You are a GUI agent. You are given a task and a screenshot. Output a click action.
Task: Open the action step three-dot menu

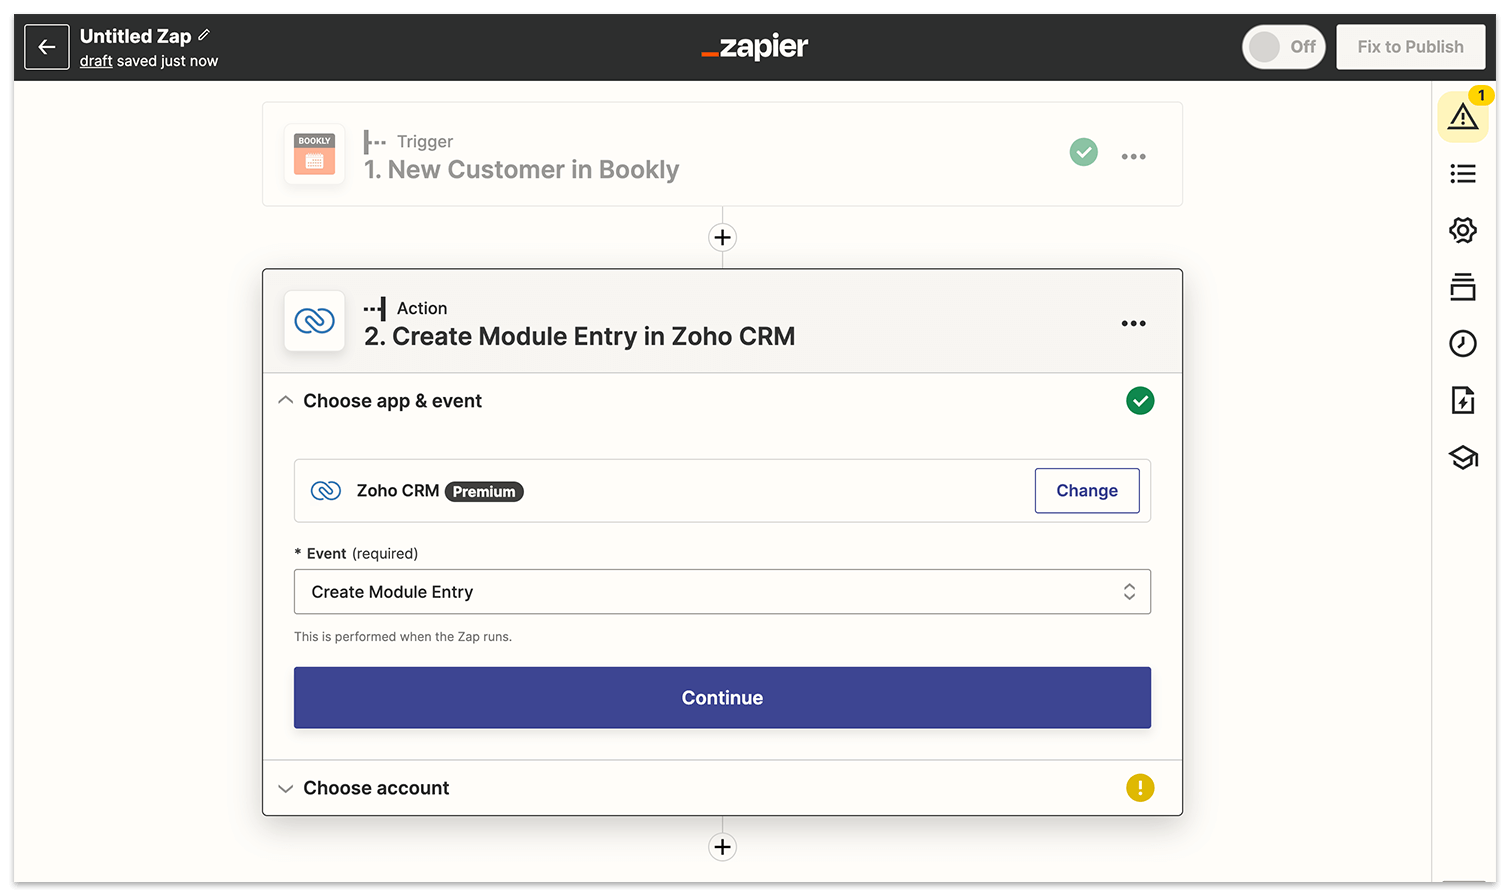[x=1134, y=323]
